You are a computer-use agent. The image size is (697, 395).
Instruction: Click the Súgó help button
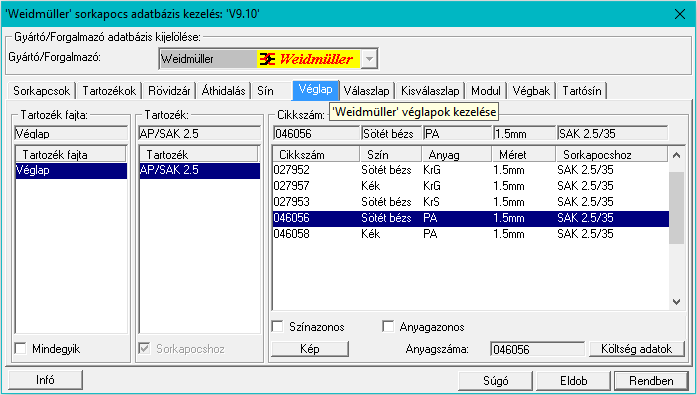click(x=495, y=381)
